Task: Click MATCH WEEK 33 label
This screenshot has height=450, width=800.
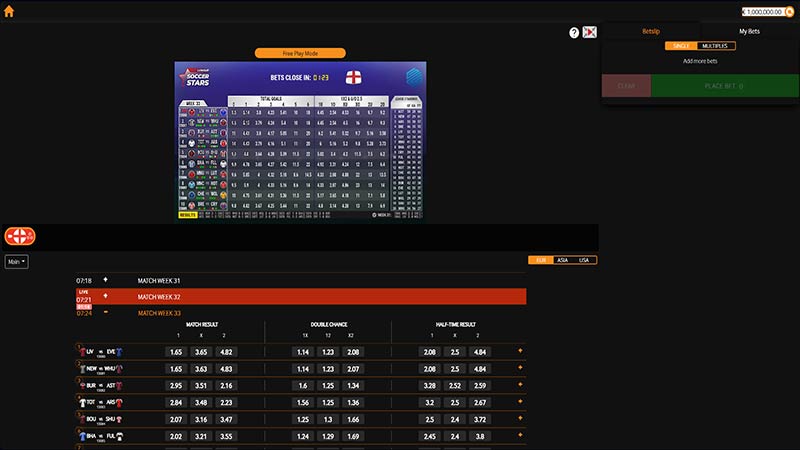Action: point(159,313)
